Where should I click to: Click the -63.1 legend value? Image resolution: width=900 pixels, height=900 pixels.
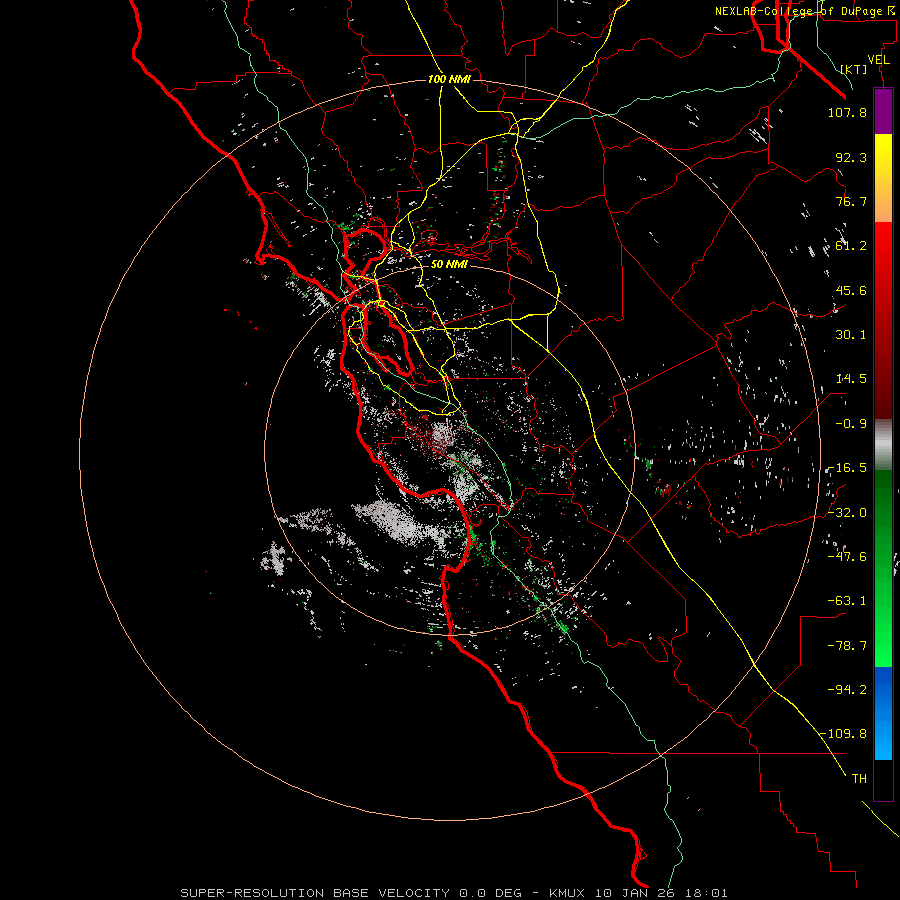[x=847, y=601]
